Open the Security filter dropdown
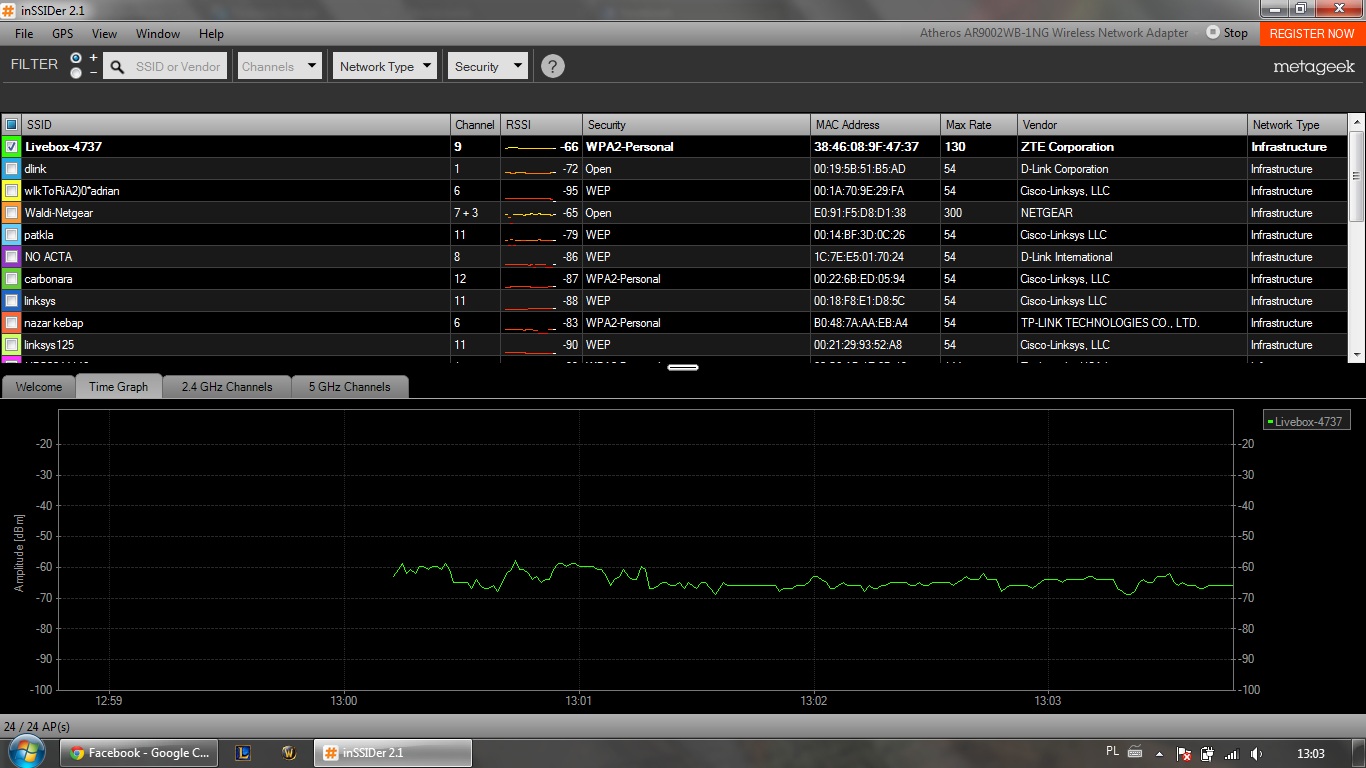The height and width of the screenshot is (768, 1366). (x=487, y=66)
